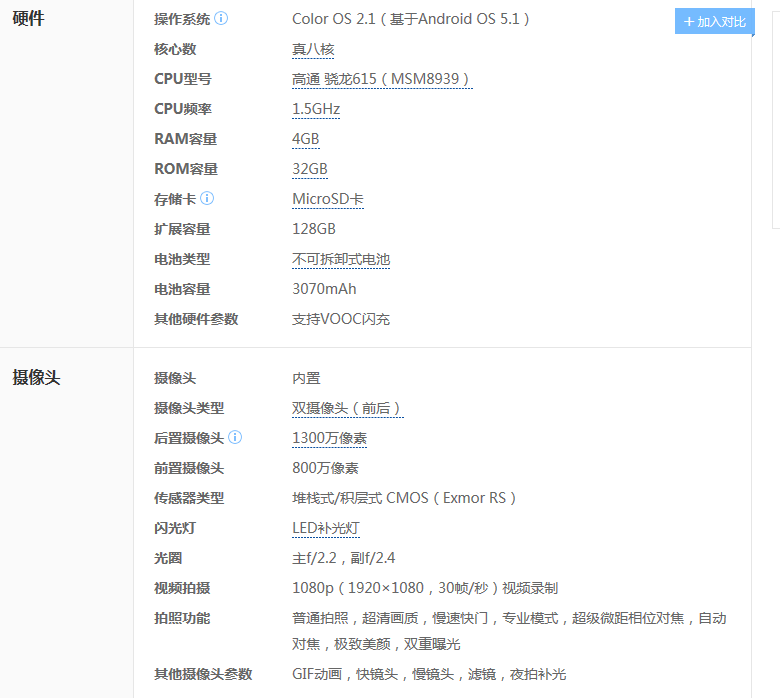Select the 32GB ROM link

coord(309,169)
